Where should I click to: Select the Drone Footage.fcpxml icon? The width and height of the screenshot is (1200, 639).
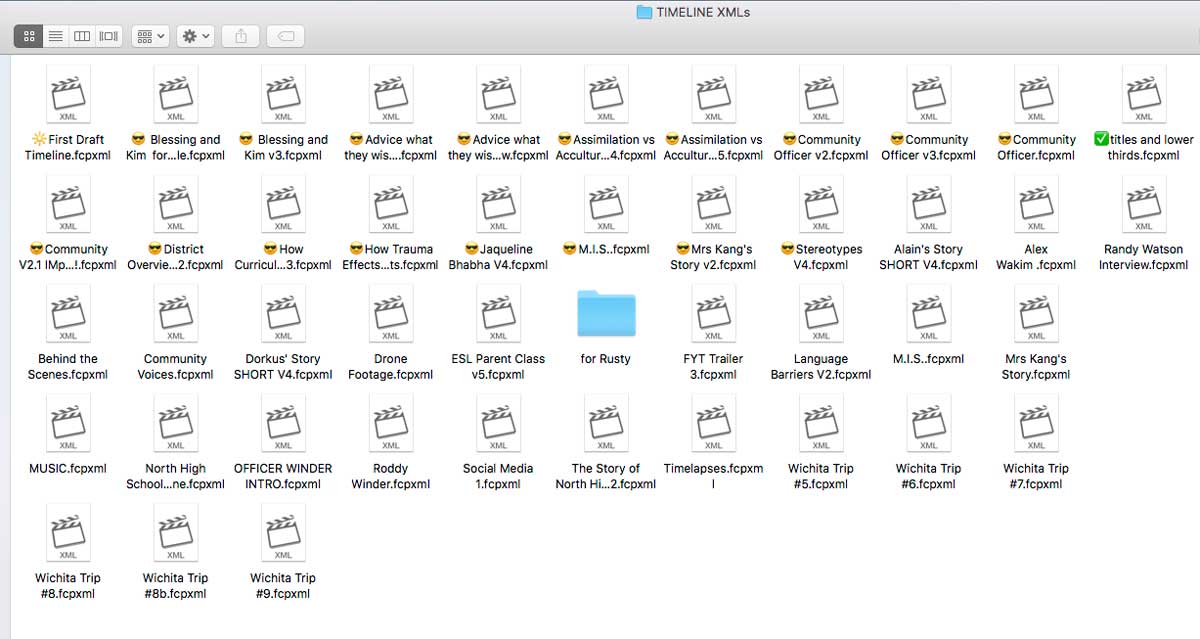391,314
